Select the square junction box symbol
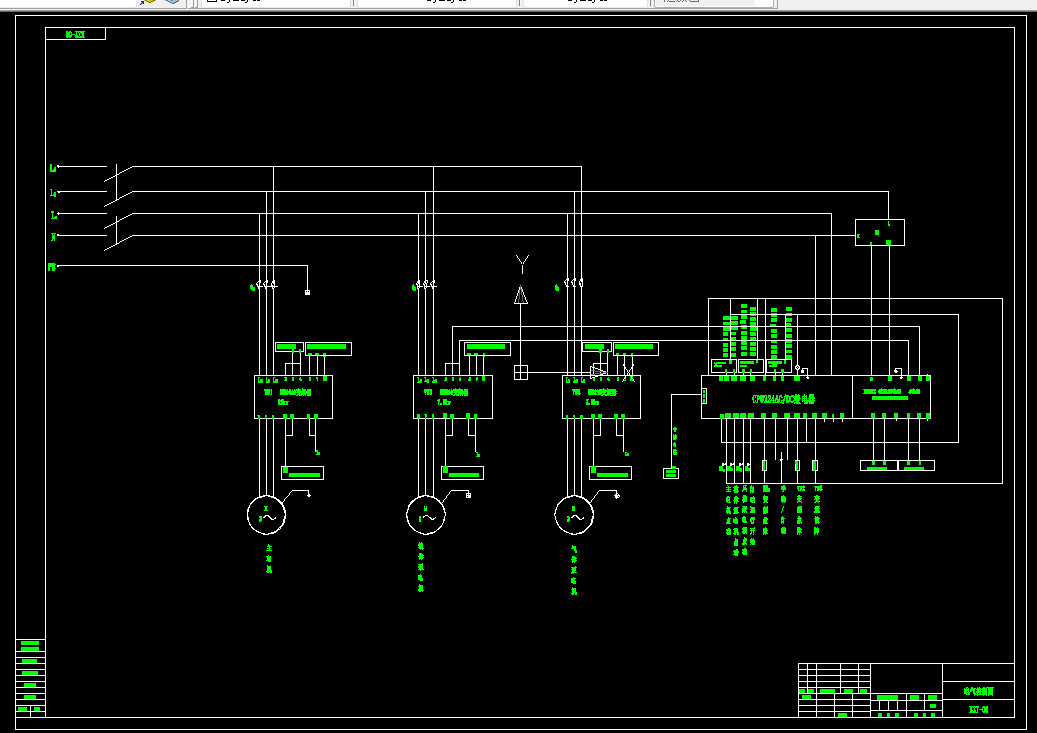 (x=521, y=372)
